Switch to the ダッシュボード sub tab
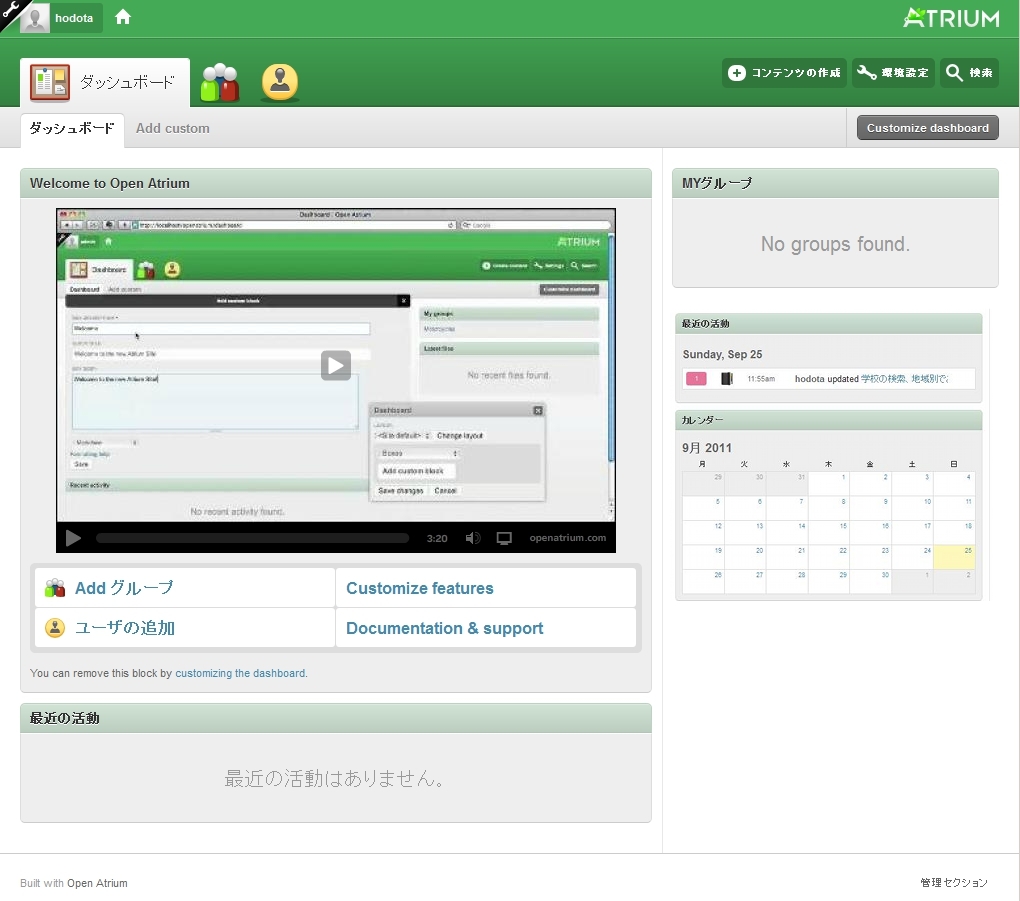Viewport: 1020px width, 901px height. coord(72,128)
